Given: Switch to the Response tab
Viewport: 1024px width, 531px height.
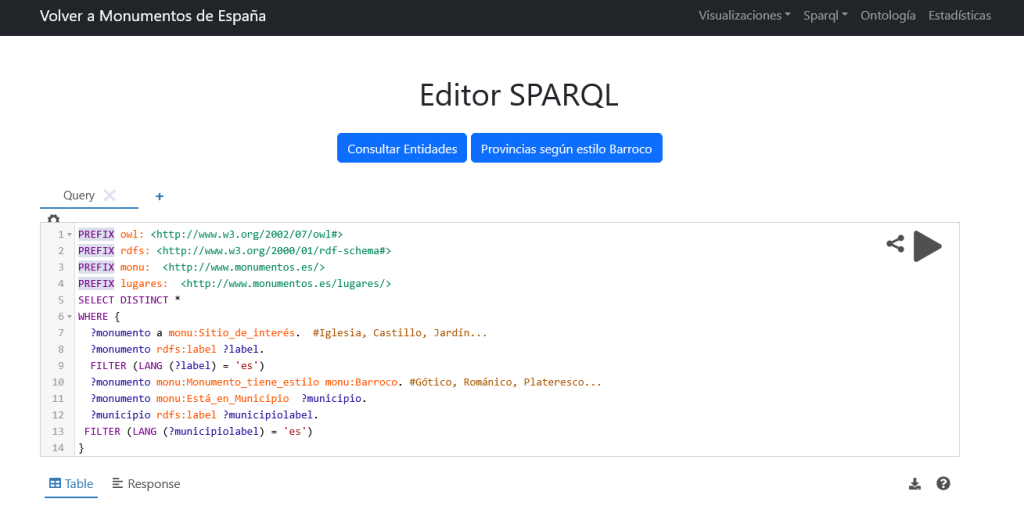Looking at the screenshot, I should pyautogui.click(x=146, y=484).
